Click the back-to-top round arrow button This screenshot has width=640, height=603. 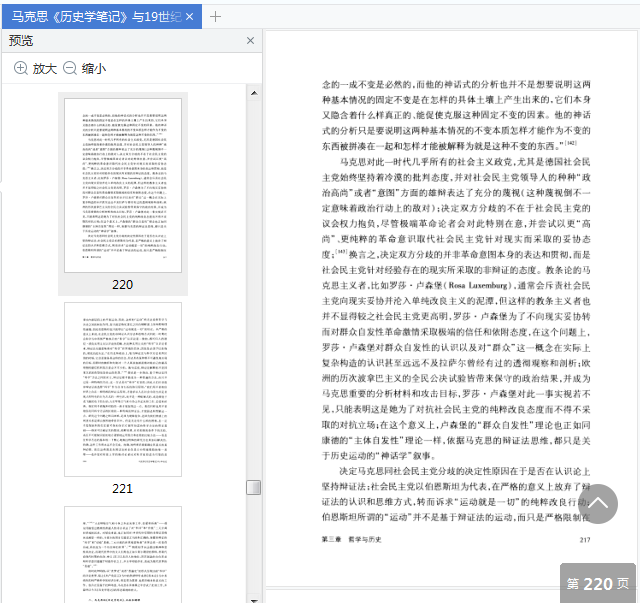[x=598, y=504]
